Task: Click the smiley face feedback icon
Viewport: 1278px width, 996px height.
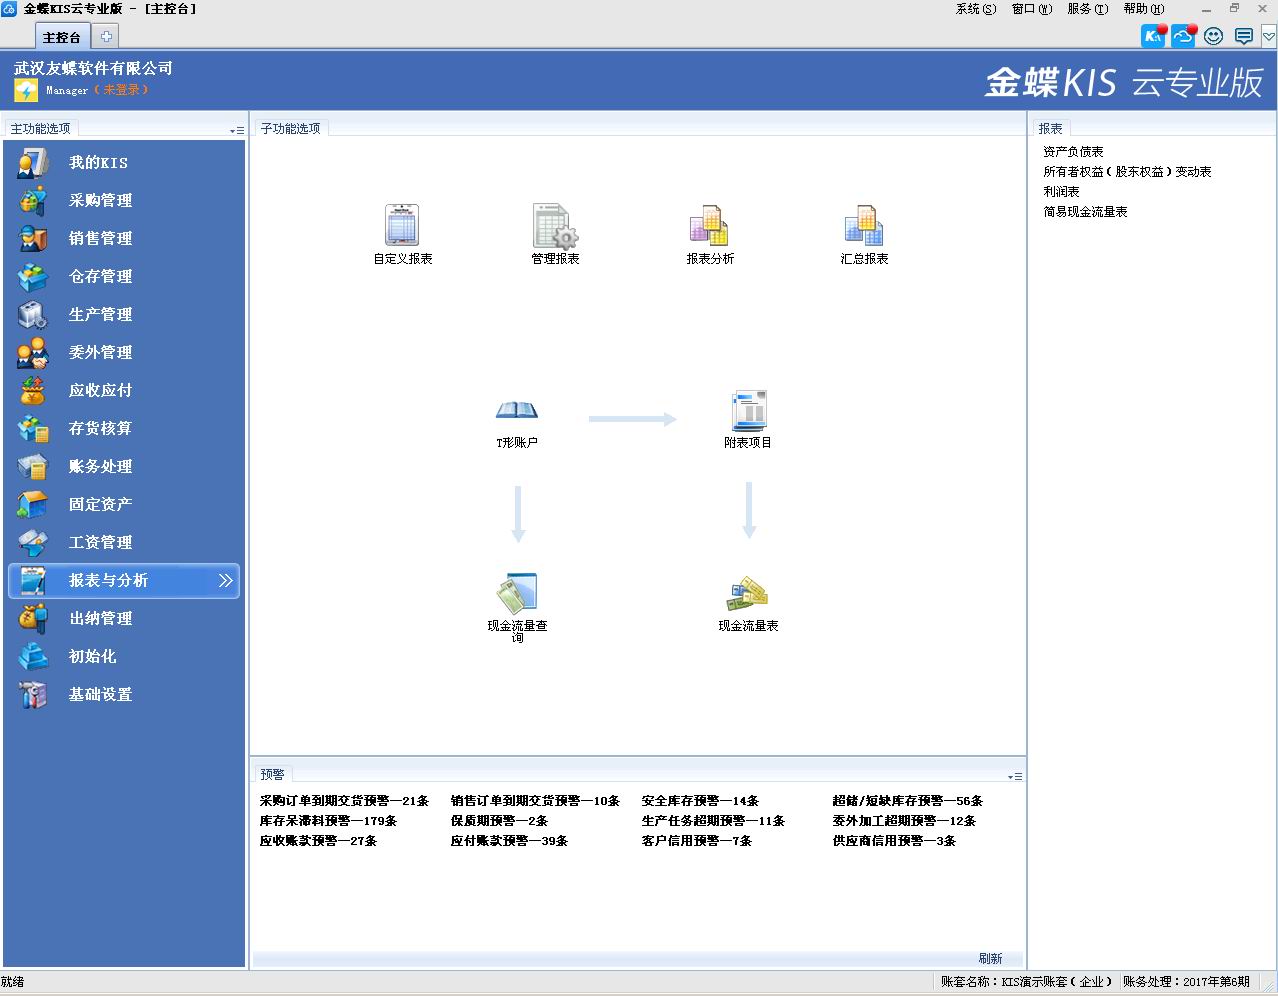Action: coord(1213,36)
